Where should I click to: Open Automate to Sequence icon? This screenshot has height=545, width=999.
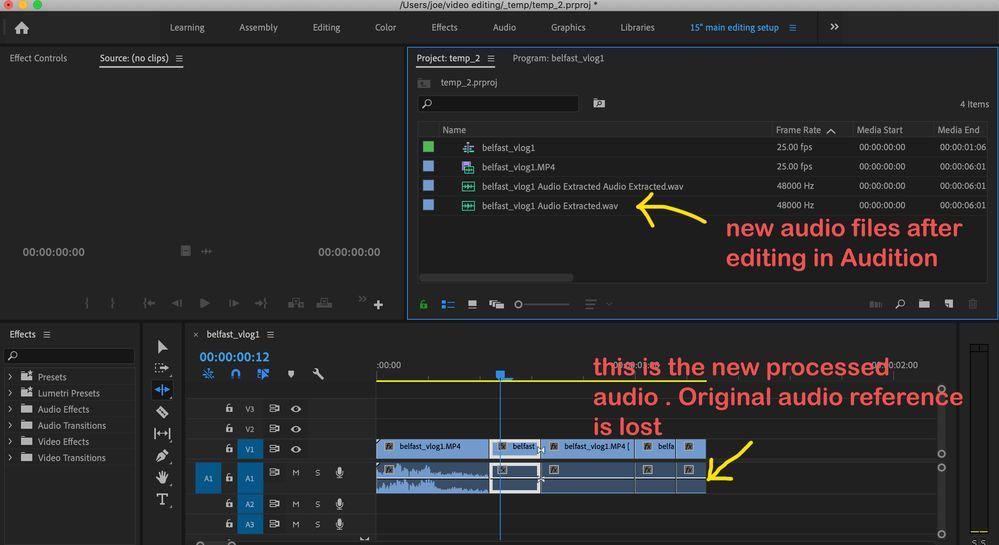pos(875,304)
